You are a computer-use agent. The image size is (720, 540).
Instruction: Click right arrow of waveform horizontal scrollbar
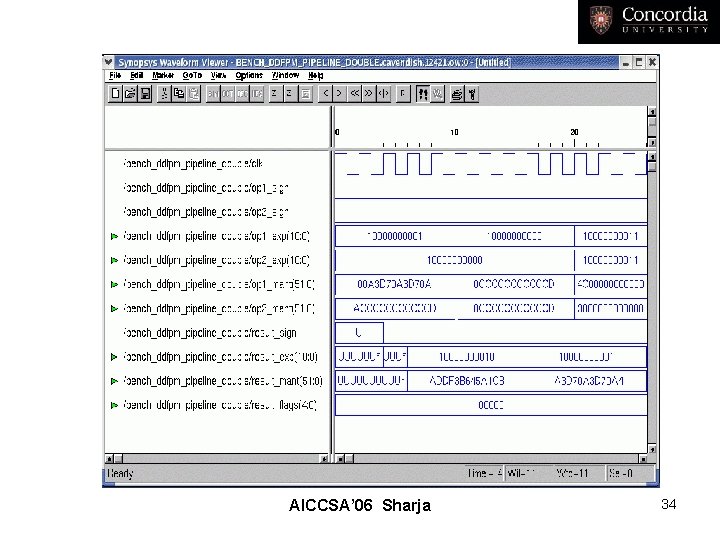tap(643, 458)
